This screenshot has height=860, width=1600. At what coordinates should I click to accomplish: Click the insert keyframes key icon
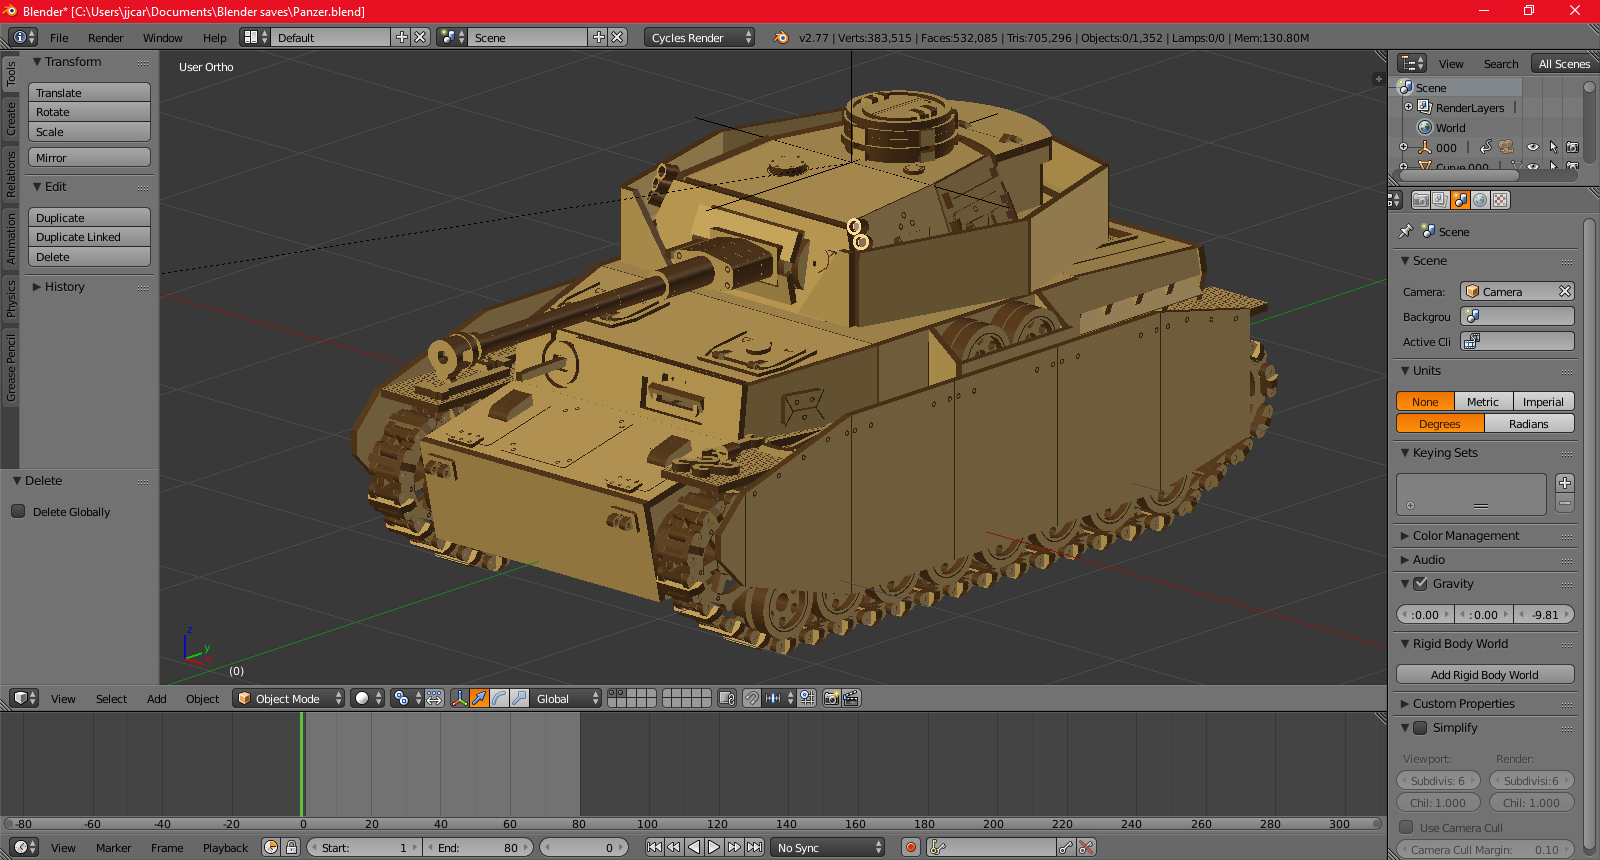click(x=1066, y=847)
